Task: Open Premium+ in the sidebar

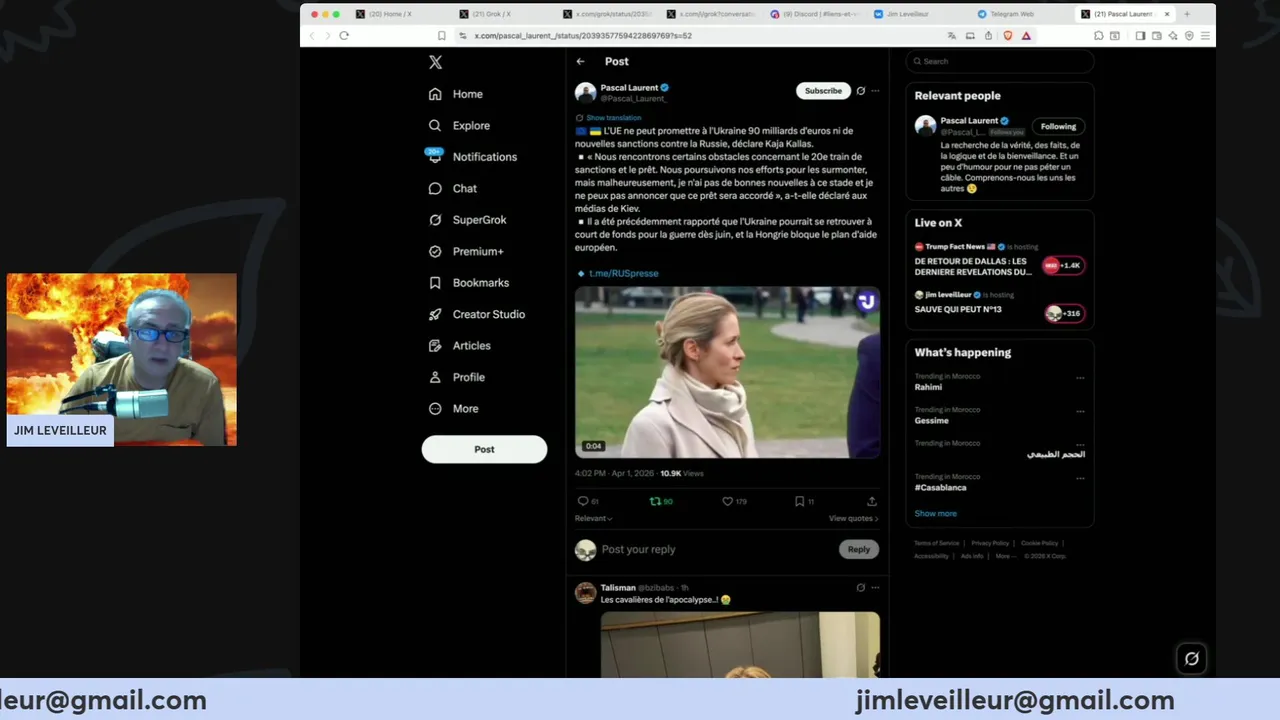Action: coord(466,251)
